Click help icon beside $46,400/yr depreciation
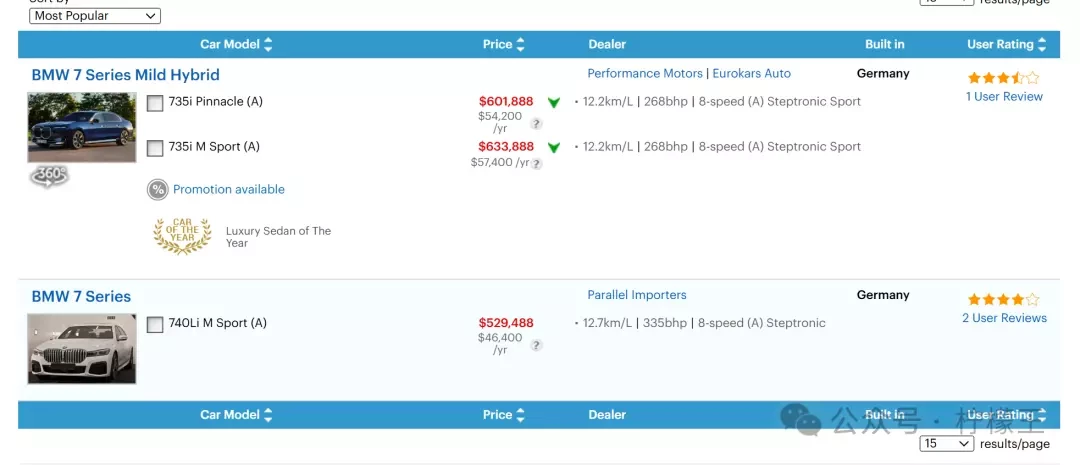Image resolution: width=1080 pixels, height=465 pixels. pyautogui.click(x=536, y=346)
